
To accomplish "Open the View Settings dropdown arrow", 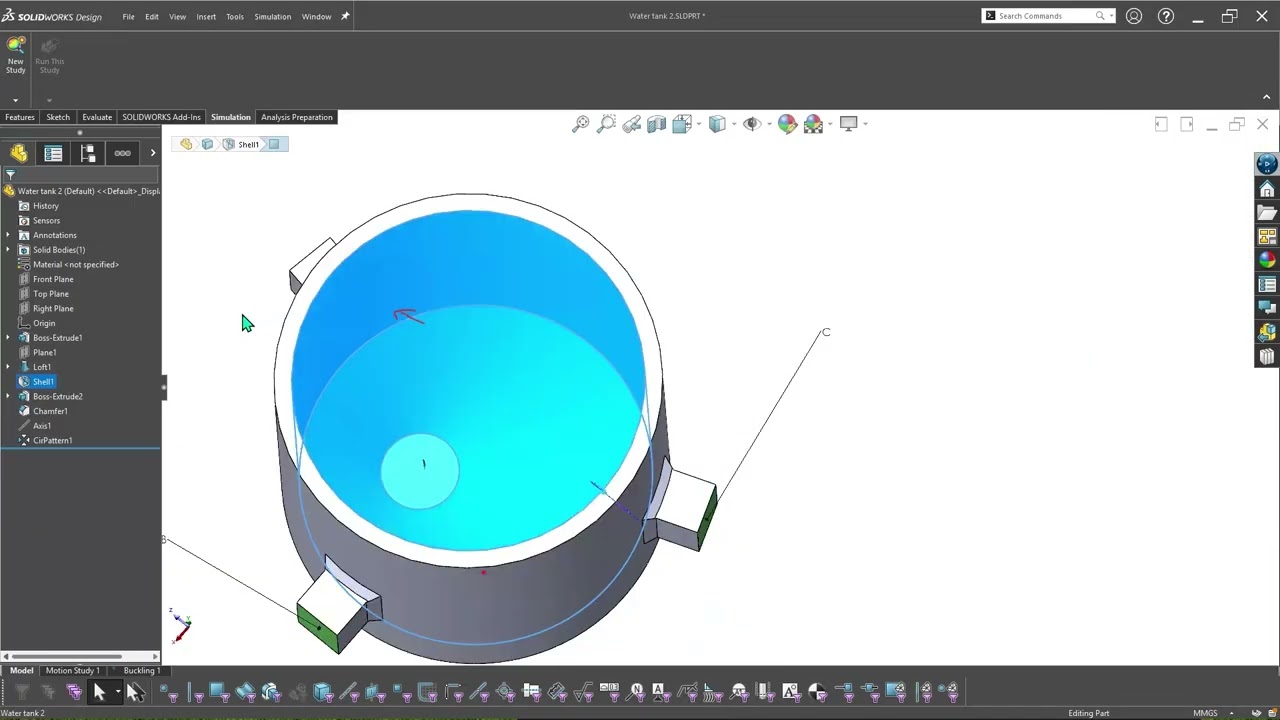I will pos(865,124).
